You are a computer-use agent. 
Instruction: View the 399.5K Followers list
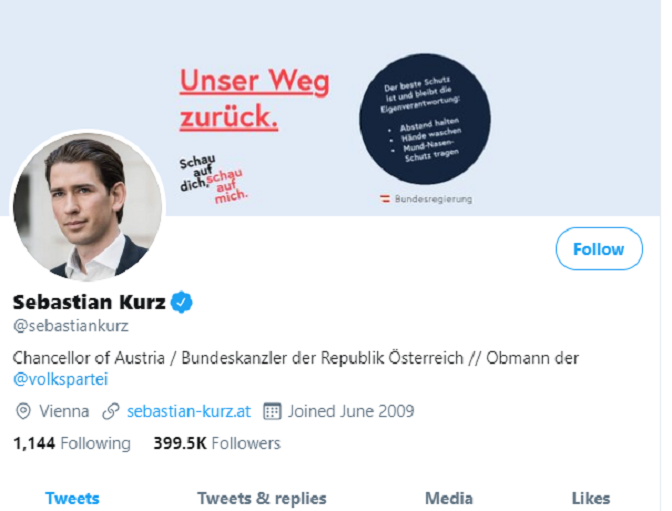point(217,443)
